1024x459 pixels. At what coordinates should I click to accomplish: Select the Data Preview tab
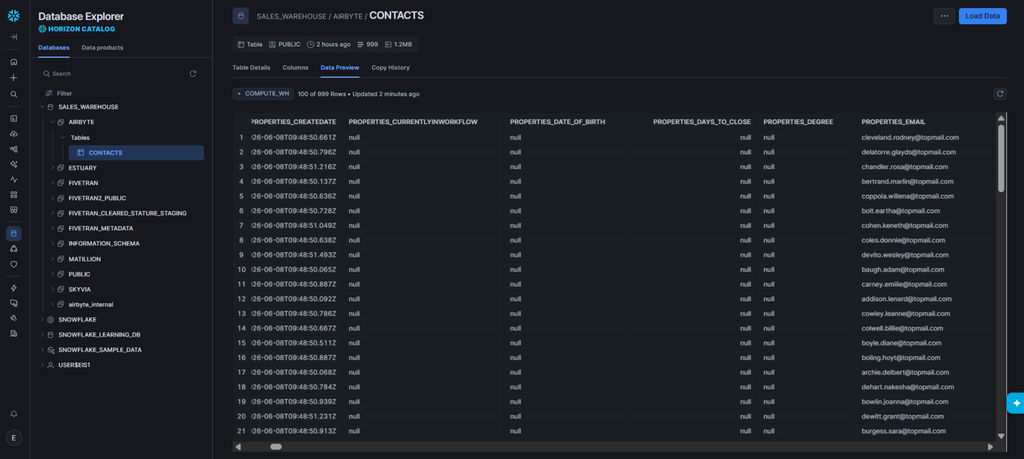tap(340, 67)
